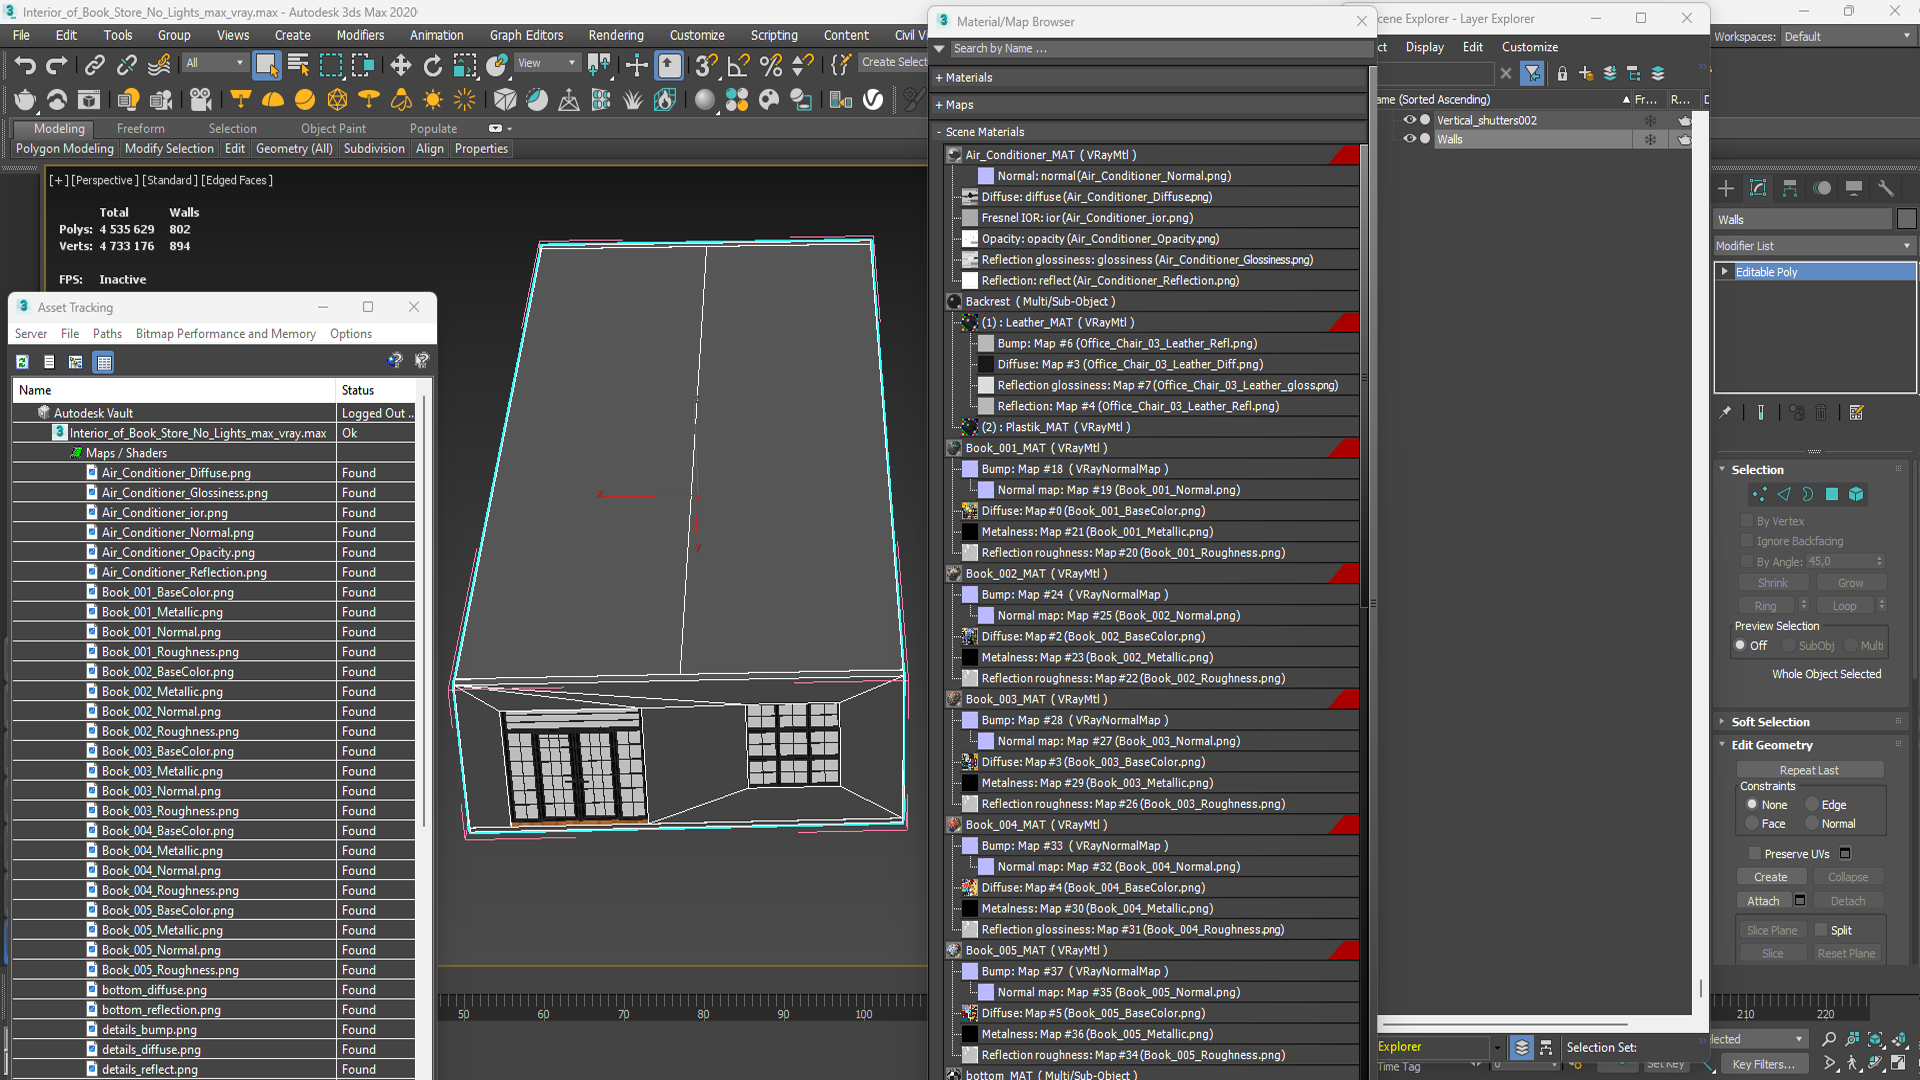
Task: Toggle the Percent Snap icon
Action: tap(770, 66)
